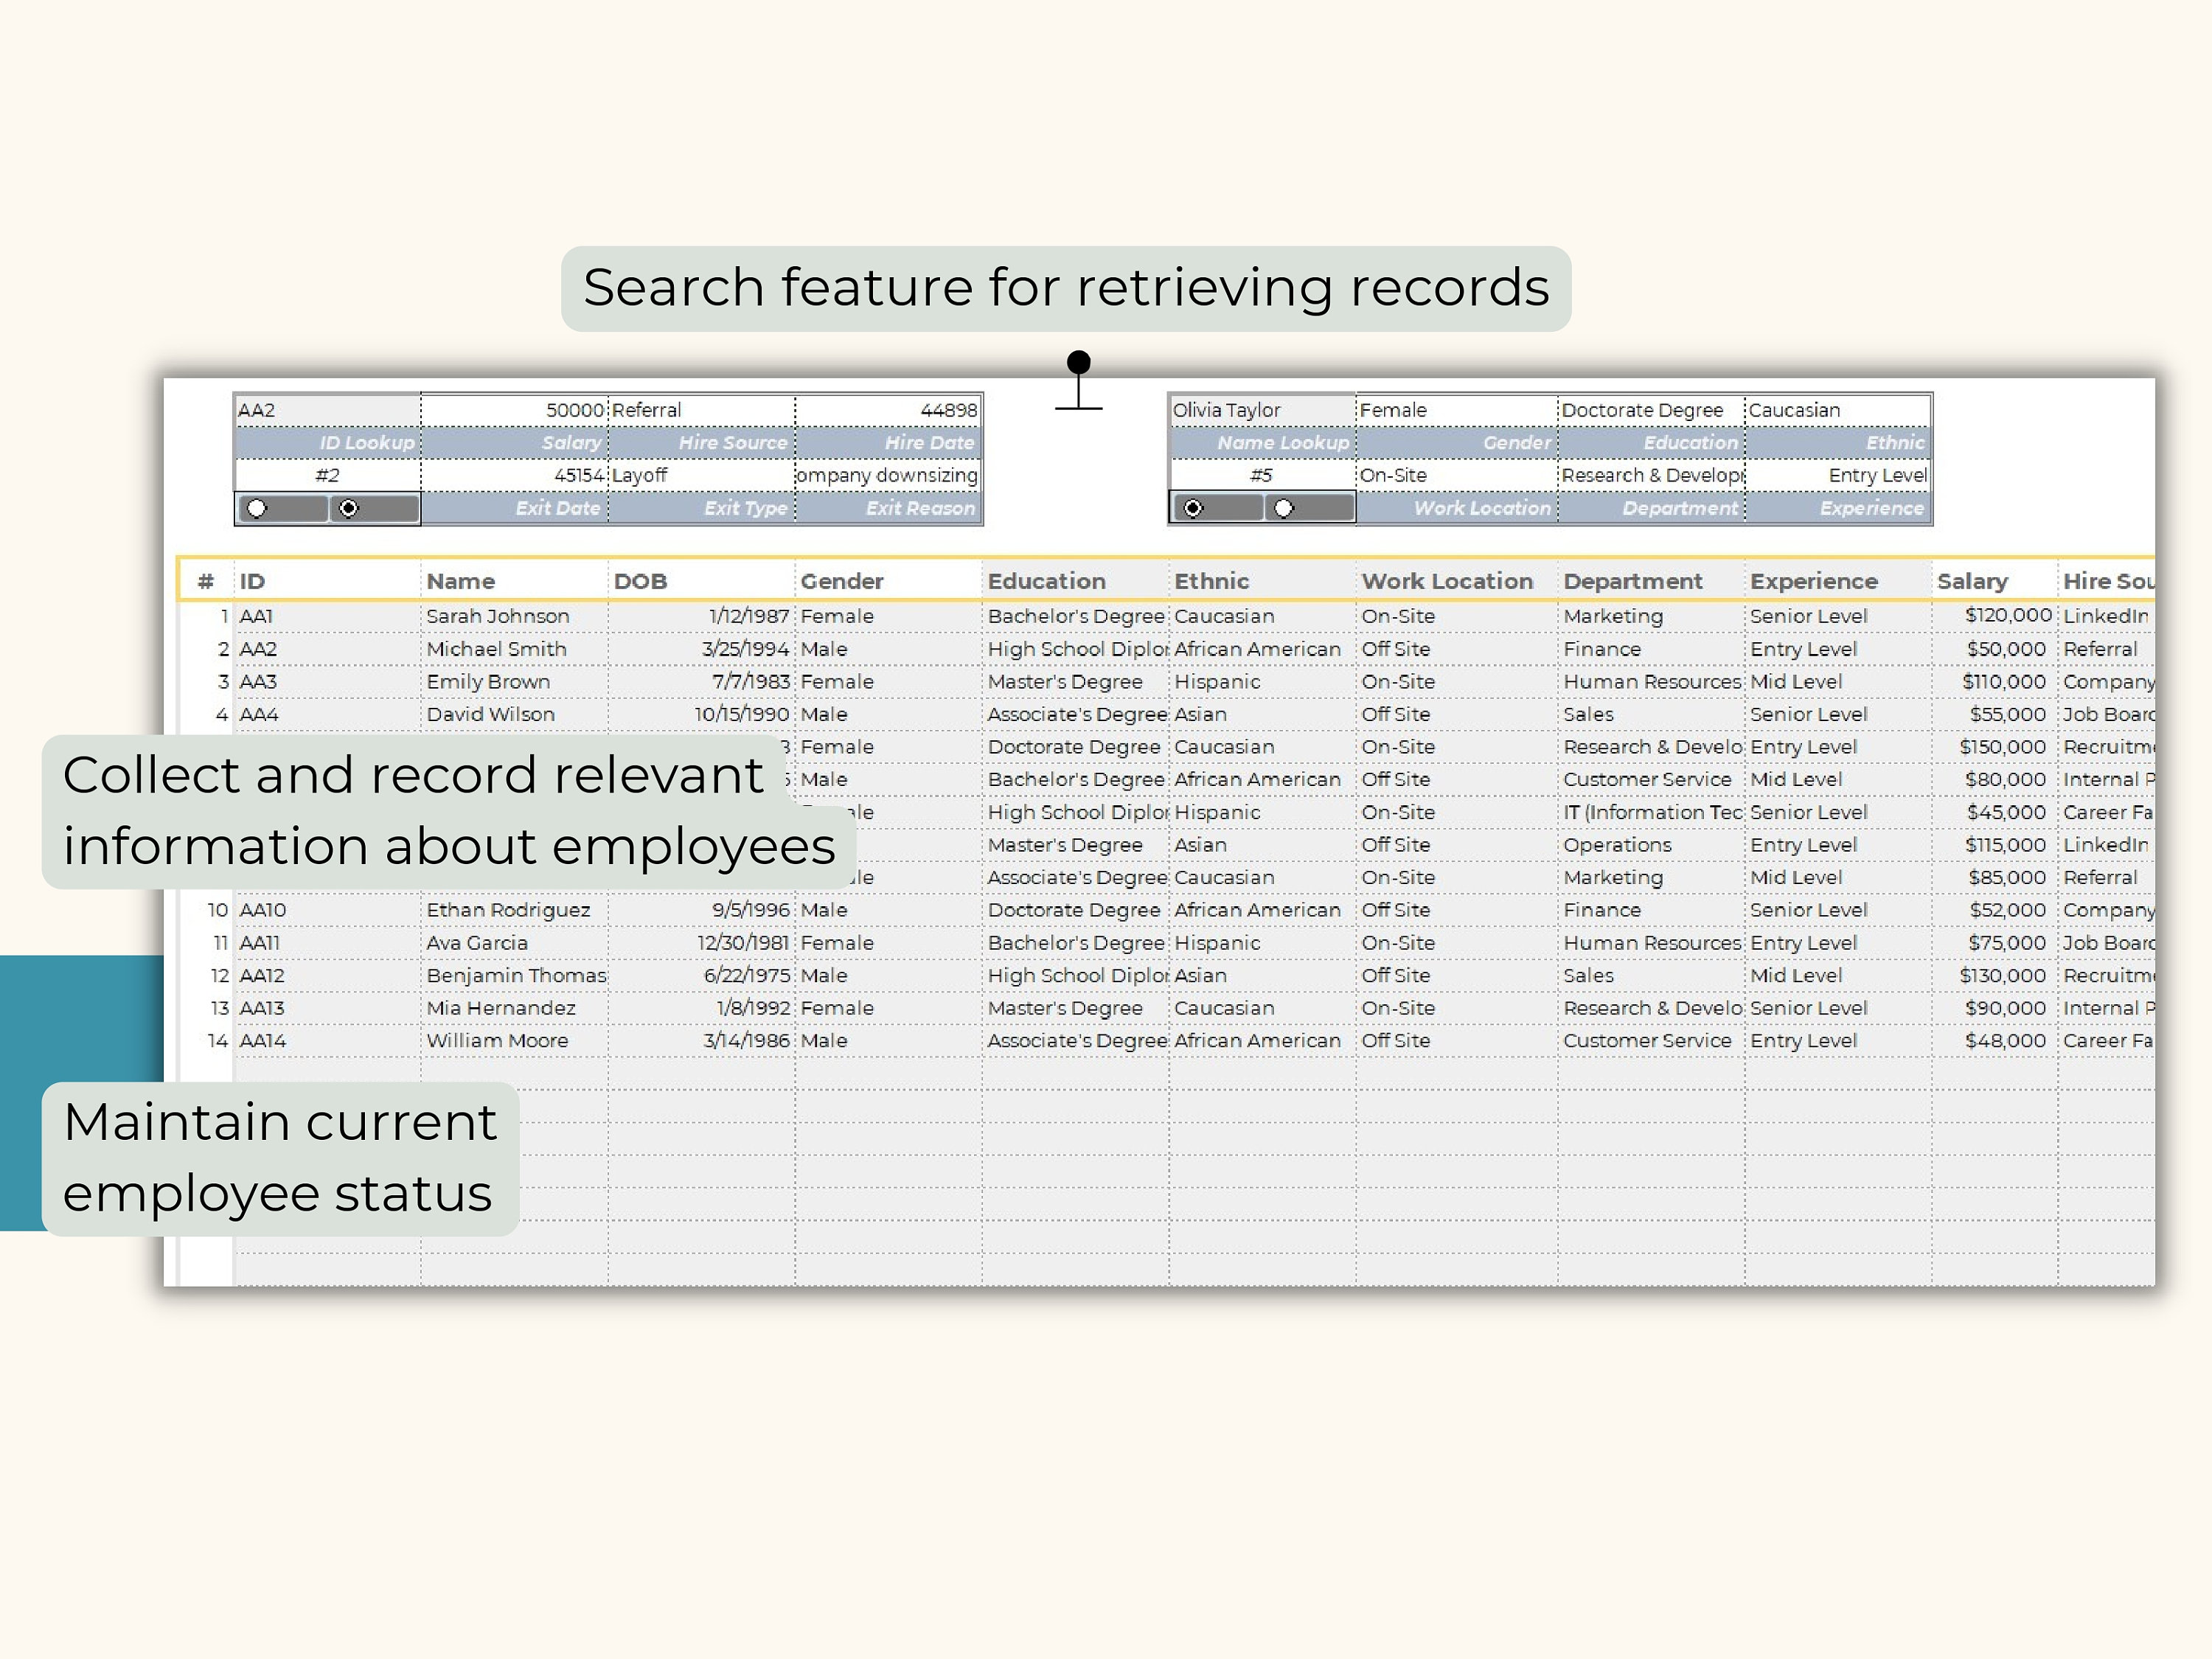The width and height of the screenshot is (2212, 1659).
Task: Select the Education result cell showing Doctorate Degree
Action: point(1645,409)
